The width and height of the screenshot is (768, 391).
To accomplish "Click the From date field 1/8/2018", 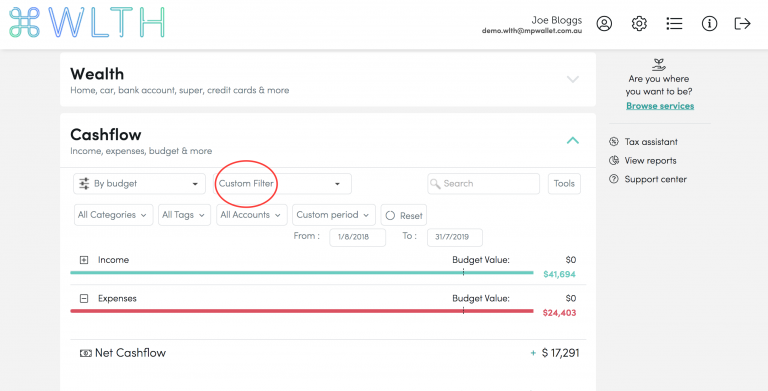I will click(358, 237).
